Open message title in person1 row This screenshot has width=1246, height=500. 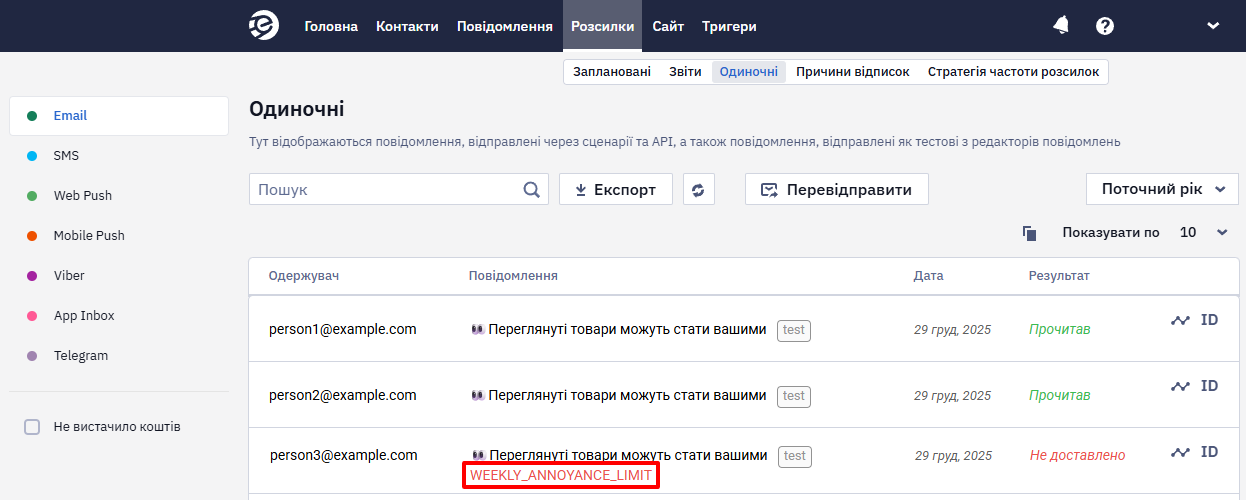618,329
